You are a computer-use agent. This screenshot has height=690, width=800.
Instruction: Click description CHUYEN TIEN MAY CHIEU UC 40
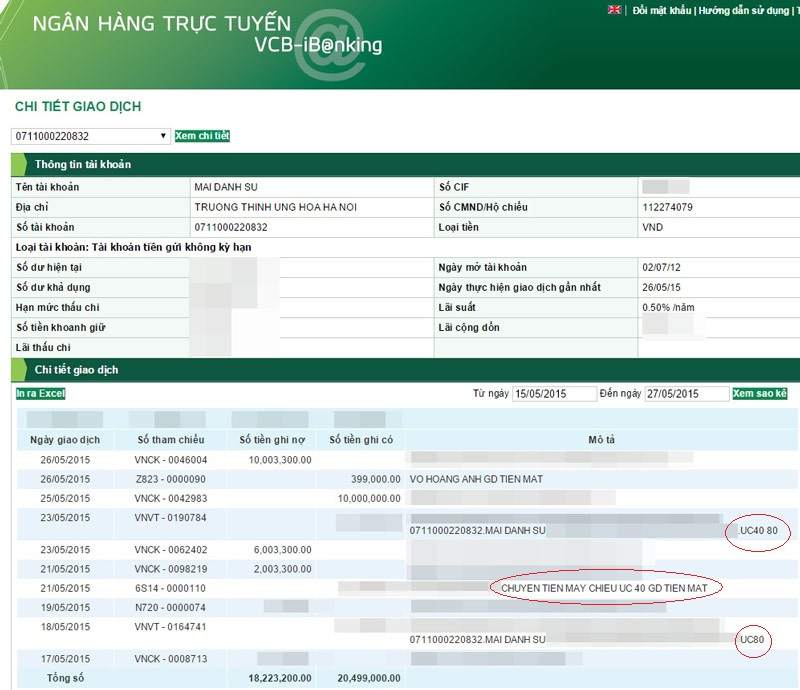click(573, 588)
